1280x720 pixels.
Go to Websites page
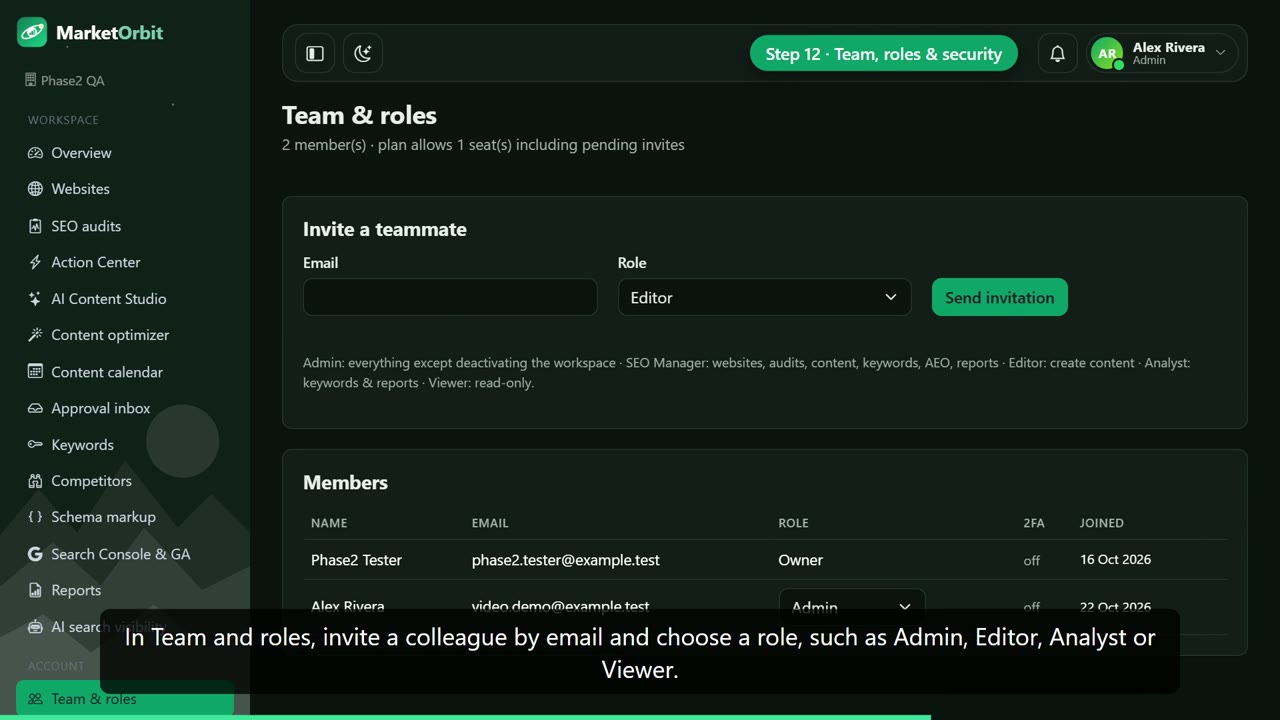(x=125, y=189)
